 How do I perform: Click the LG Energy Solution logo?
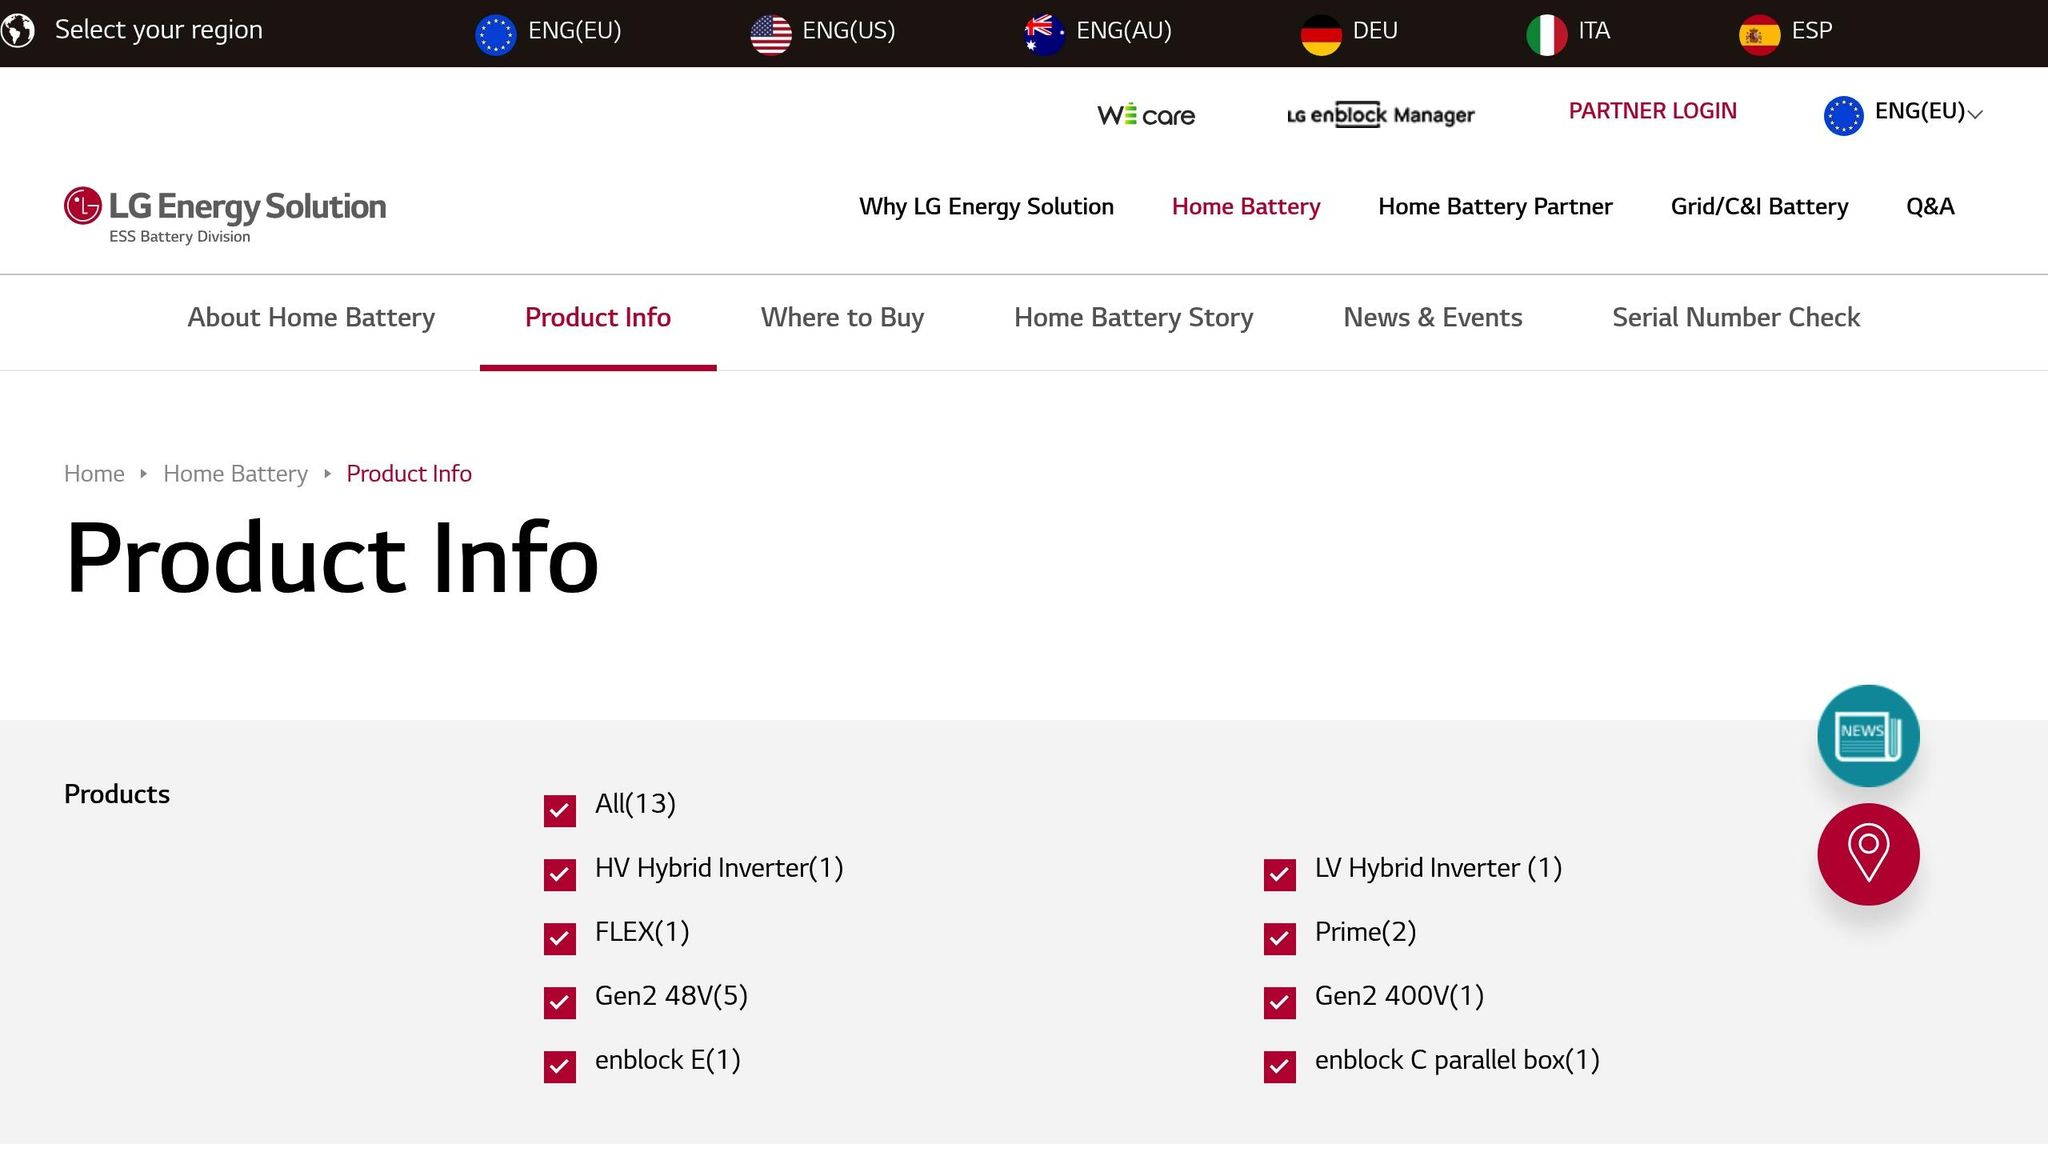point(225,214)
